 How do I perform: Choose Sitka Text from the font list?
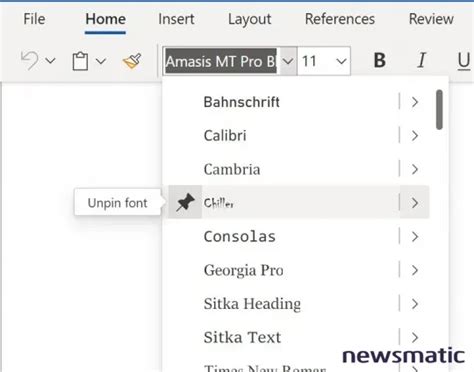click(242, 337)
